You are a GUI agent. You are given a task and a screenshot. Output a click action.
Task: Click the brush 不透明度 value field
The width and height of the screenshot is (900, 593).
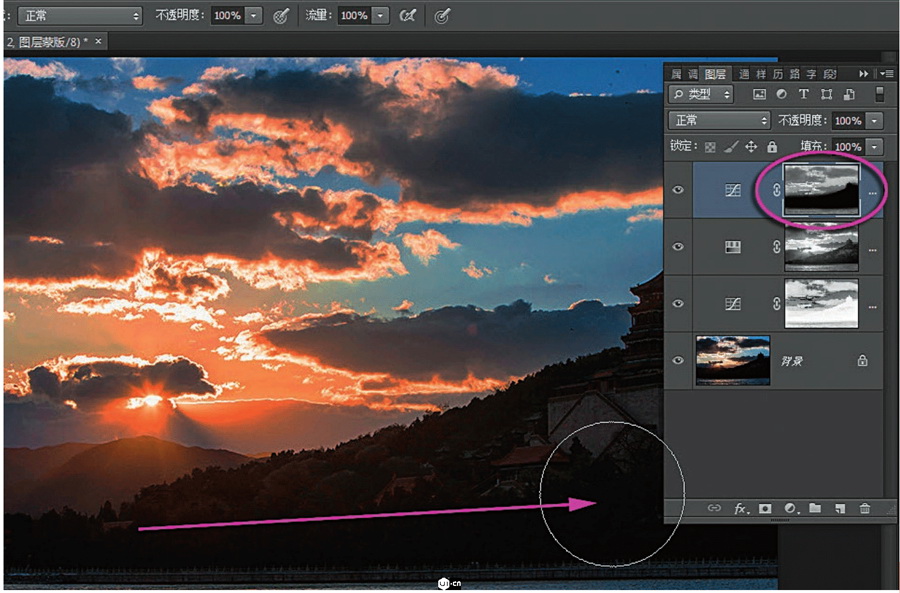226,16
